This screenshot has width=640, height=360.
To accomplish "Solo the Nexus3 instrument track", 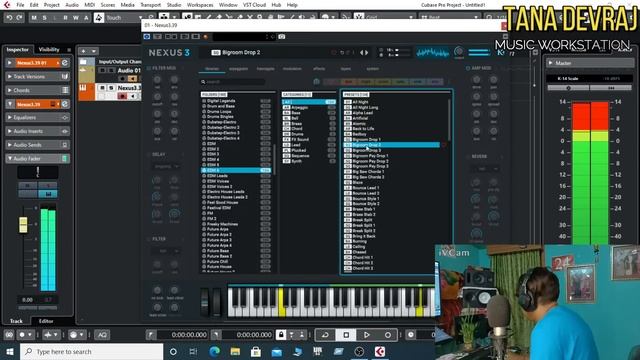I will point(111,88).
